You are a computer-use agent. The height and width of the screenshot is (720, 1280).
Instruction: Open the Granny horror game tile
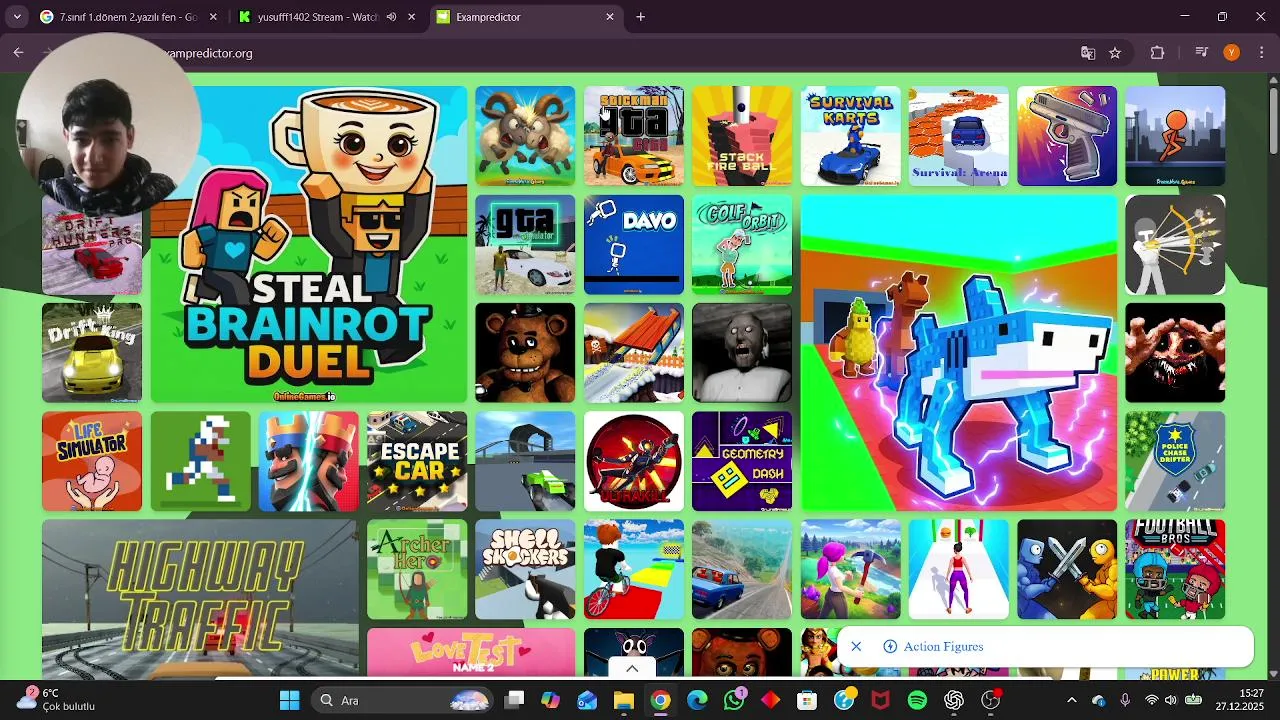(742, 353)
